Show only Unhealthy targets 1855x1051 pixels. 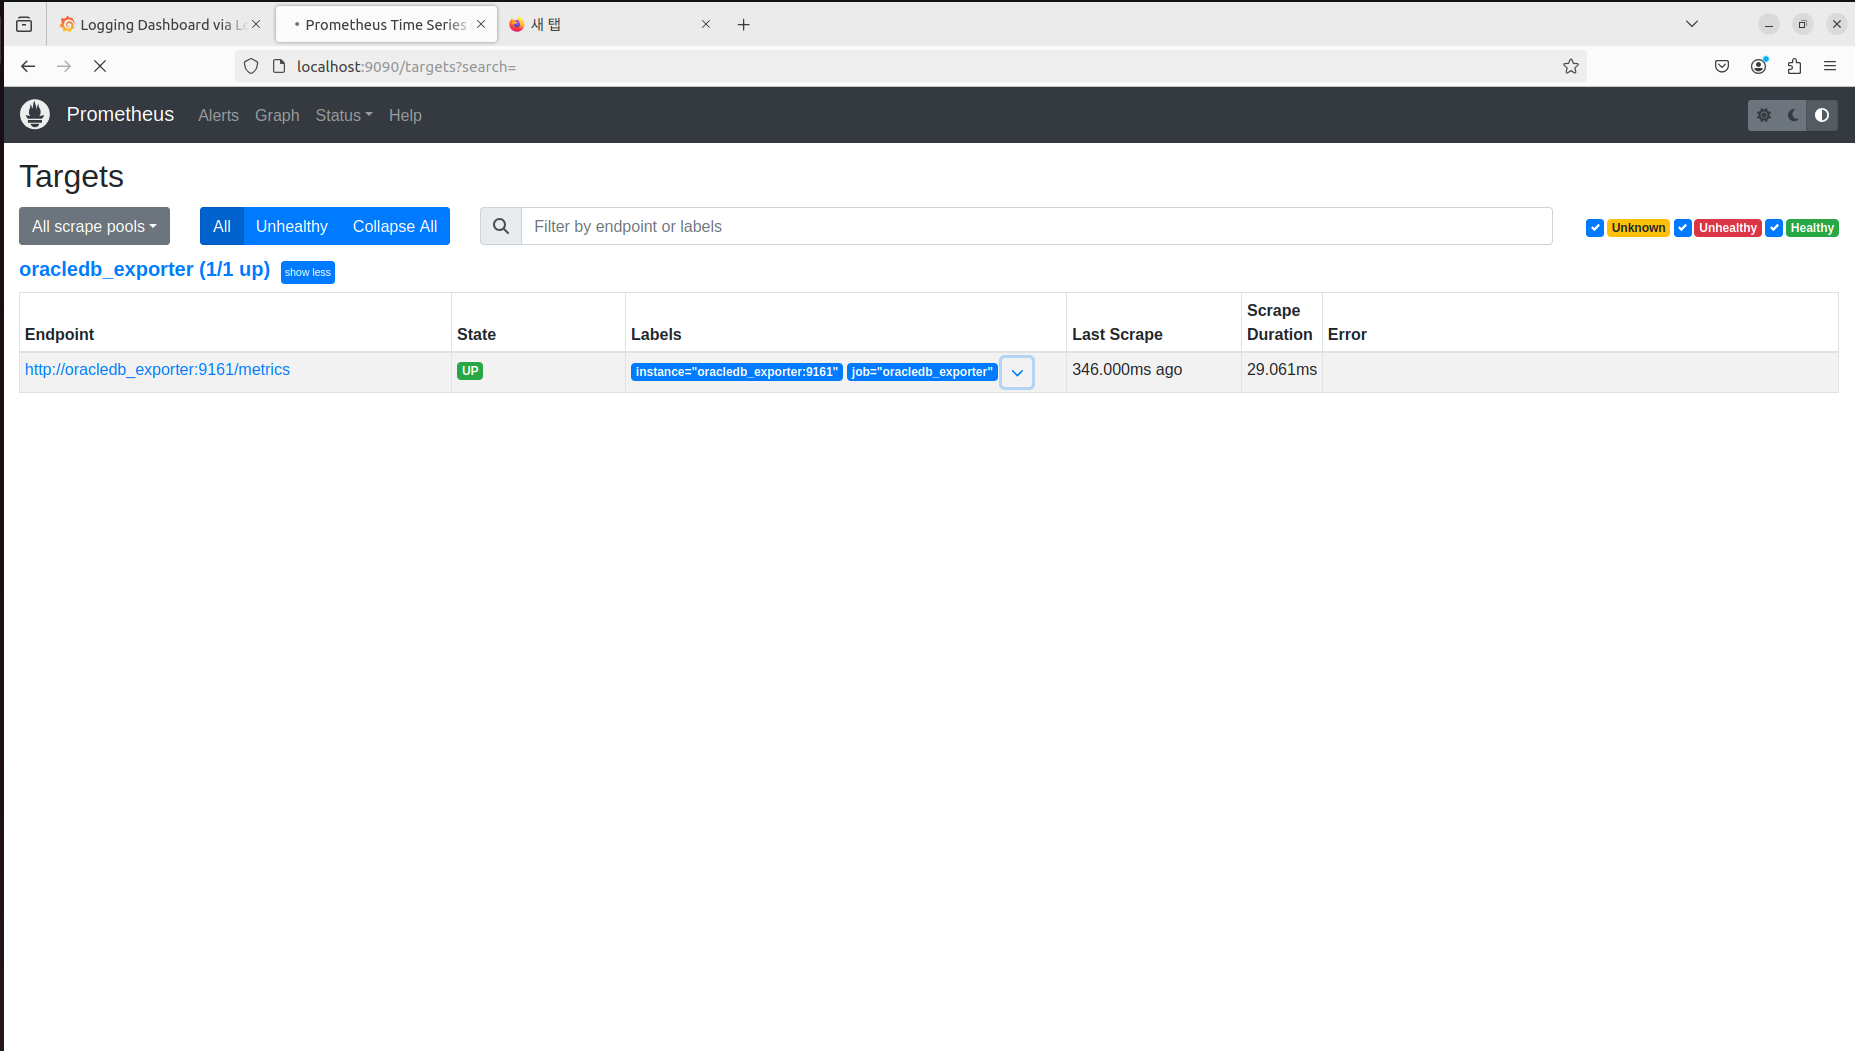coord(292,226)
